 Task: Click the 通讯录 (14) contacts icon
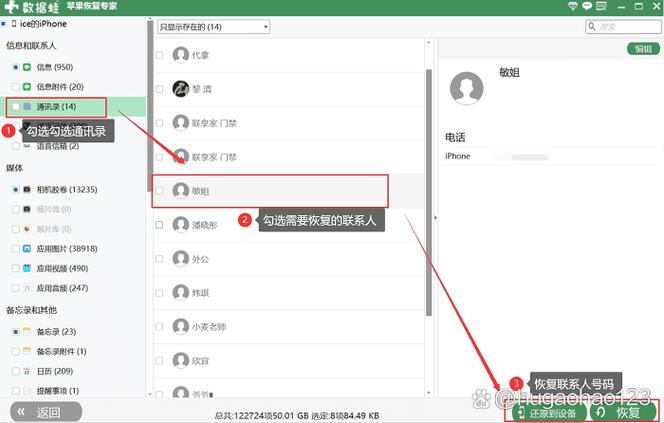point(27,106)
